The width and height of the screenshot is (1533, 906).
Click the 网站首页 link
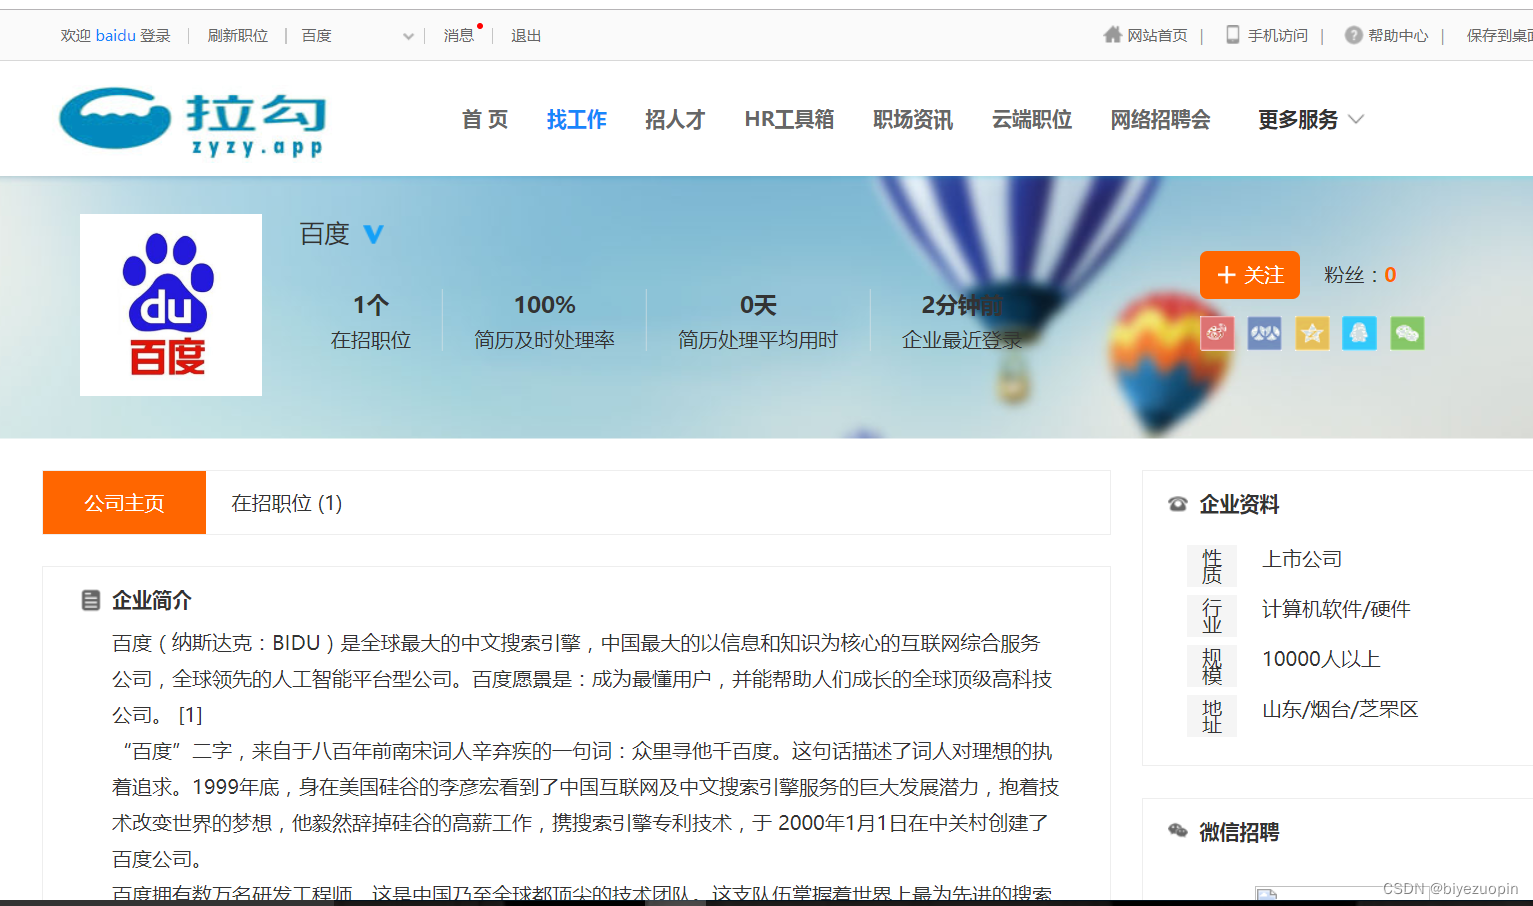[x=1157, y=35]
